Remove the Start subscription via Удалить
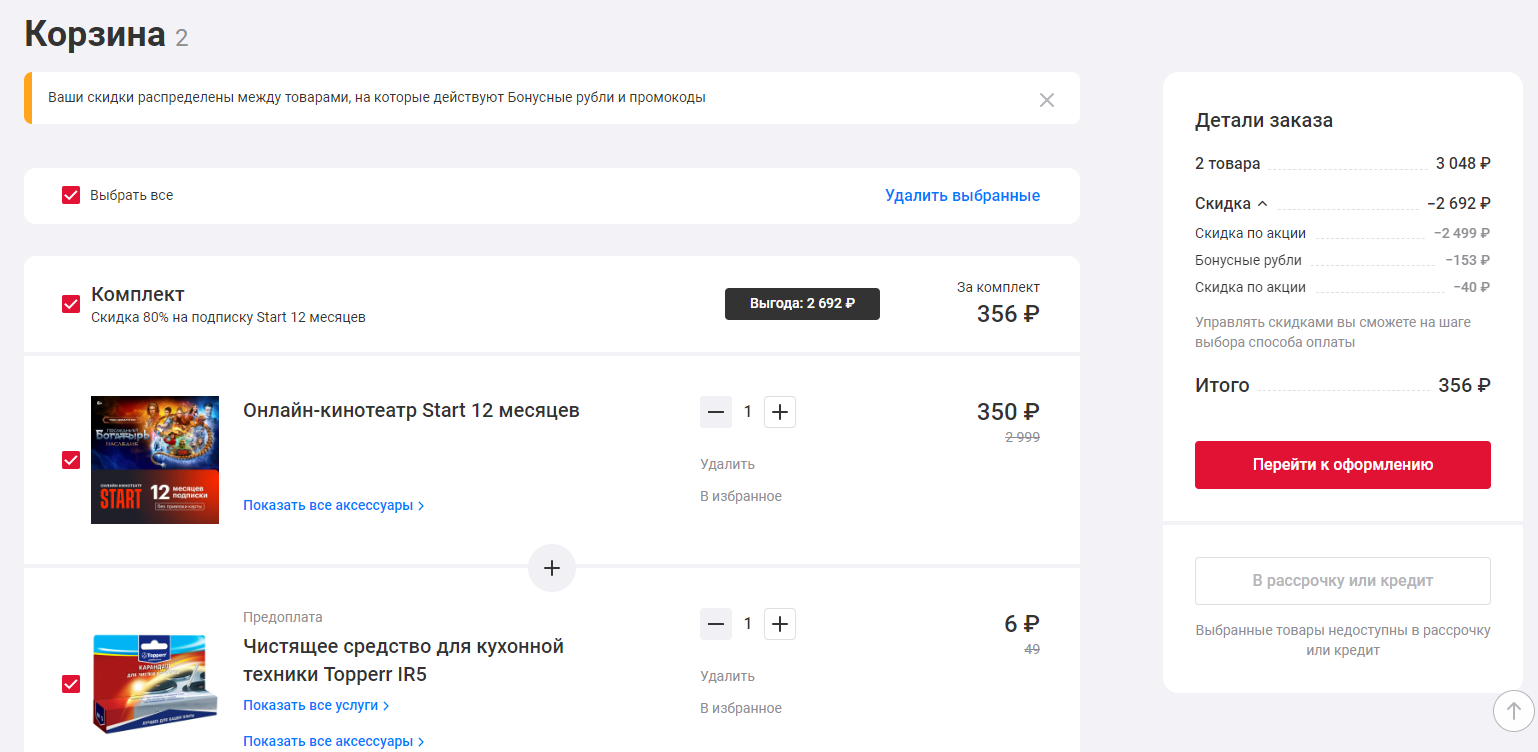This screenshot has height=752, width=1538. (x=727, y=464)
